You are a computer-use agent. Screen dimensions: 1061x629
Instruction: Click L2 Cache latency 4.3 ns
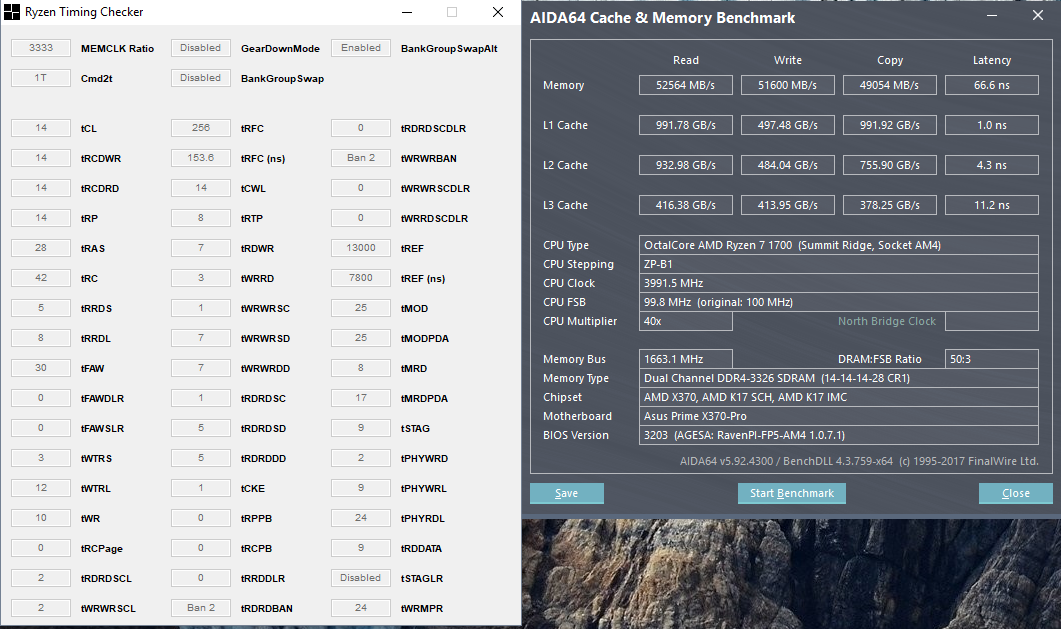click(992, 165)
